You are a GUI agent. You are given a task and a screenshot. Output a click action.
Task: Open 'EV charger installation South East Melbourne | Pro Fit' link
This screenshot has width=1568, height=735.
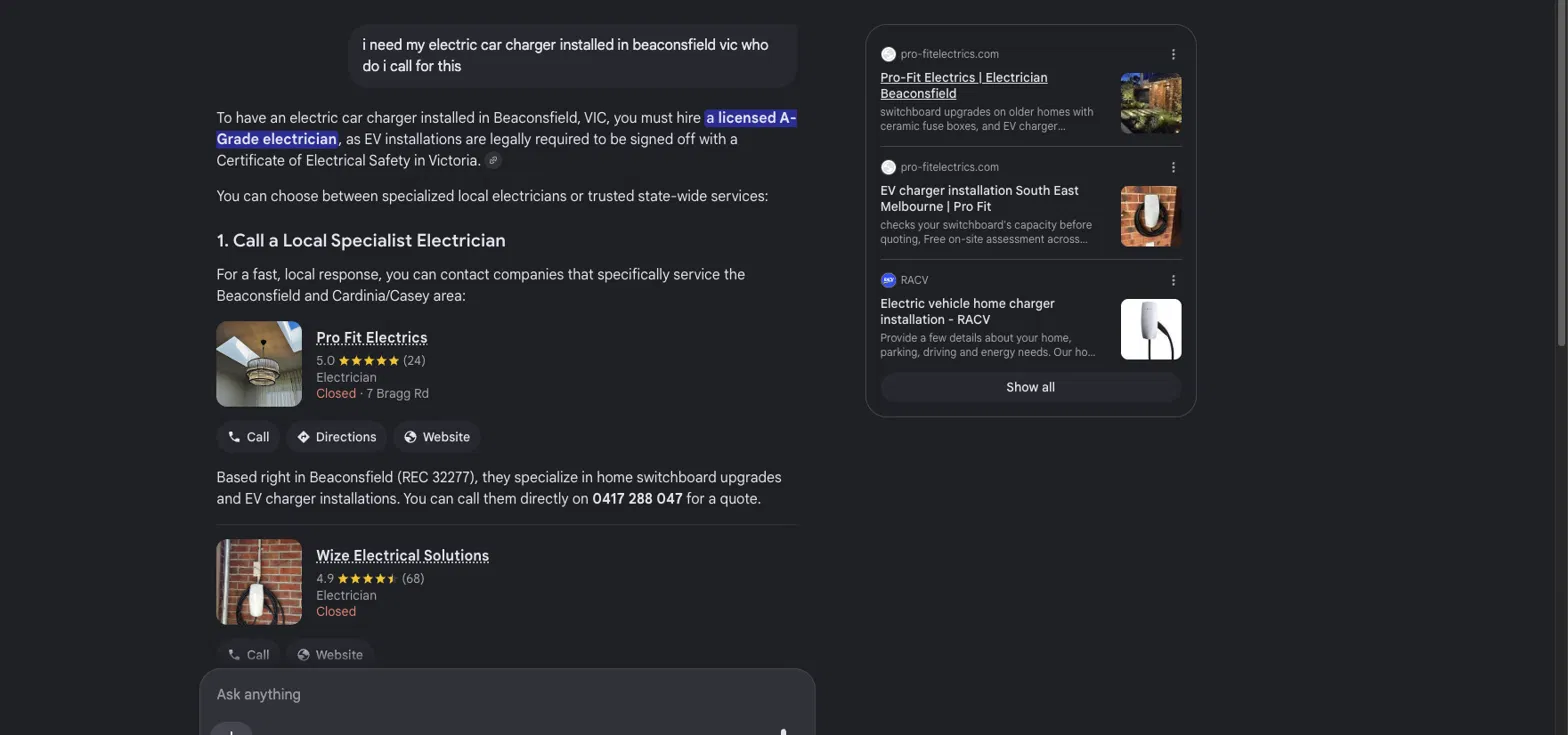[x=979, y=198]
